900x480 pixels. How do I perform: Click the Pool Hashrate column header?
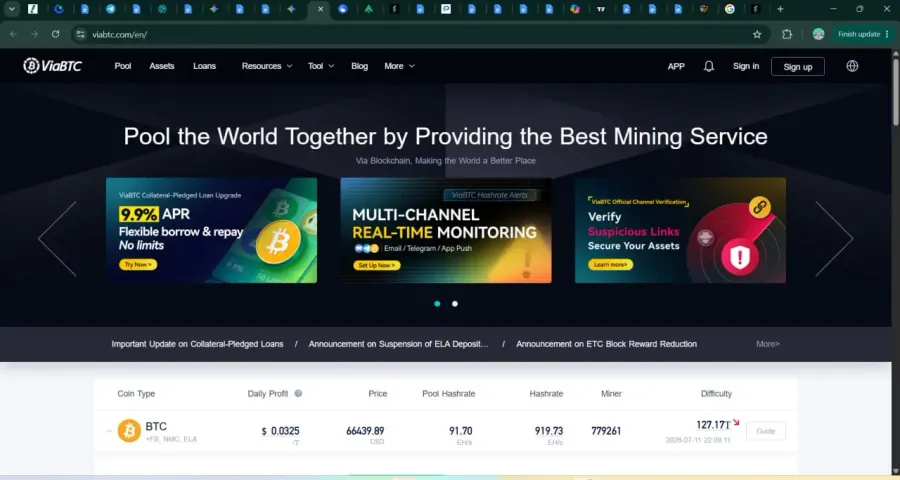coord(449,393)
